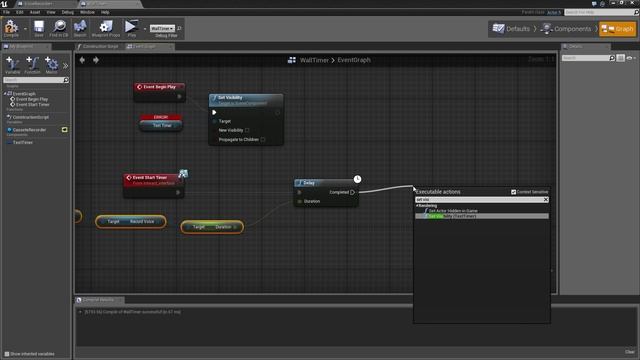Viewport: 640px width, 360px height.
Task: Click the WallTimer breadcrumb
Action: pyautogui.click(x=314, y=60)
